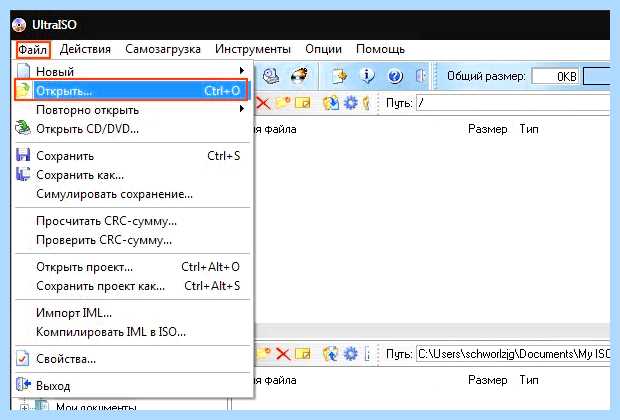
Task: Click lower pane Размер column header
Action: pyautogui.click(x=488, y=380)
